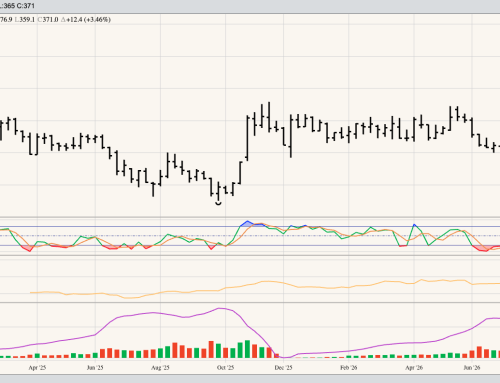Click the curved low marker under the lowest price bar
The height and width of the screenshot is (383, 500).
(218, 203)
